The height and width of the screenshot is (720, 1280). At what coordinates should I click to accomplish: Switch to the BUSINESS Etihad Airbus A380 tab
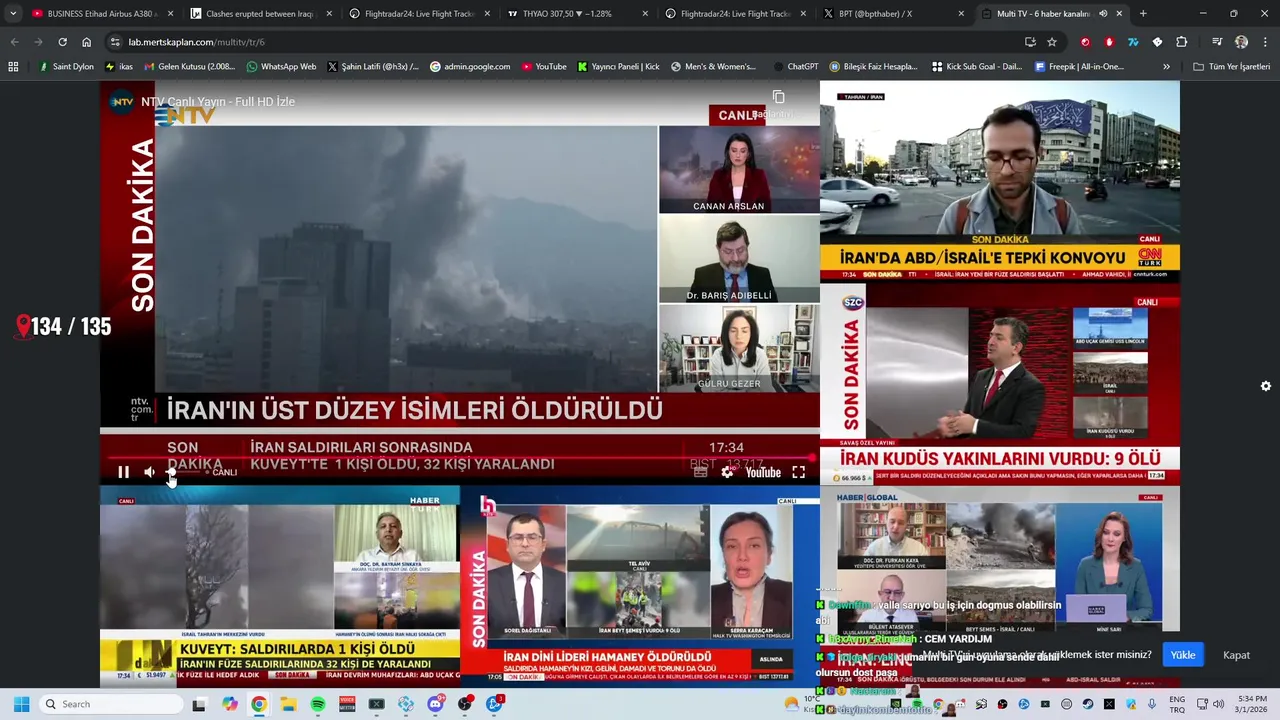(x=102, y=14)
